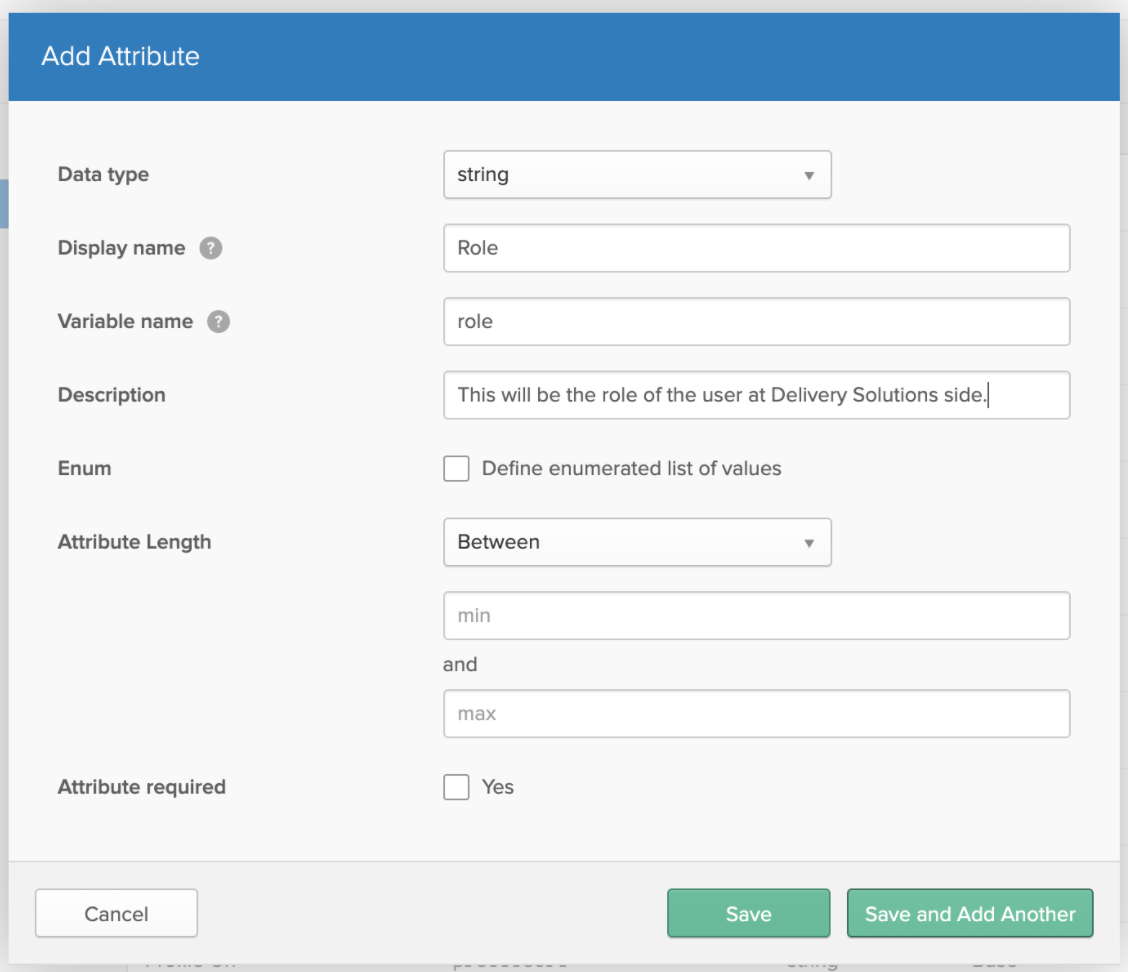1128x972 pixels.
Task: Open the Data type string dropdown
Action: (x=637, y=175)
